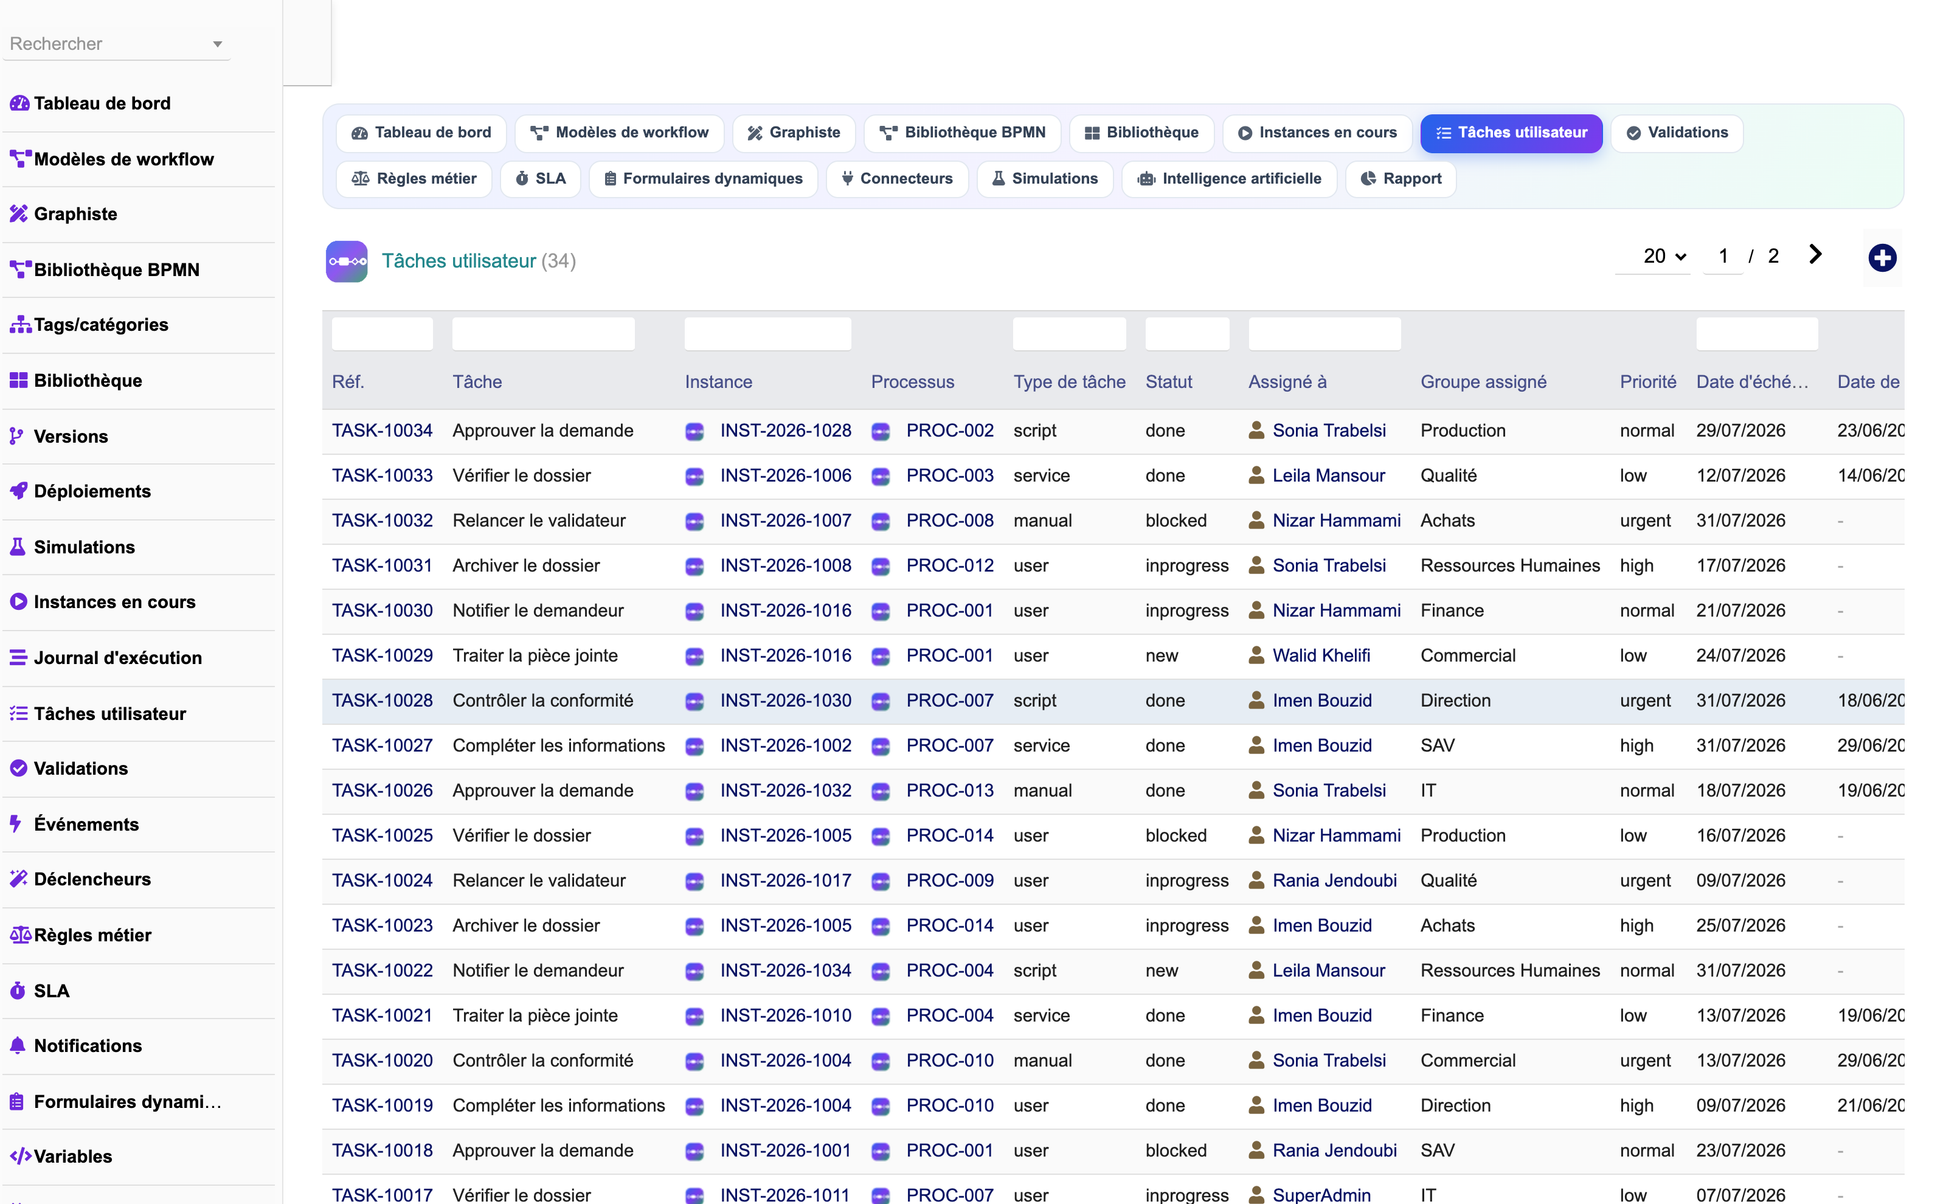Click user icon next to Walid Khelifi
This screenshot has width=1946, height=1204.
pyautogui.click(x=1256, y=656)
